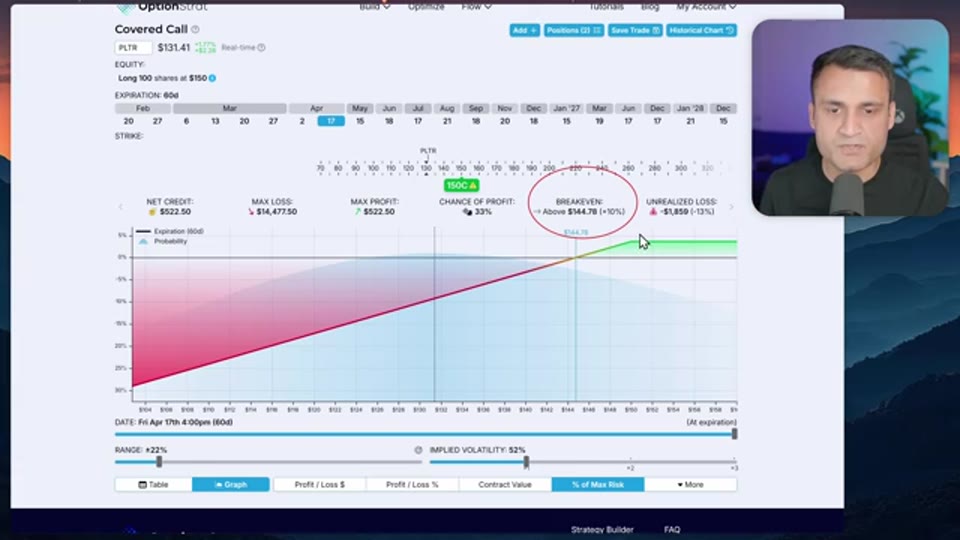
Task: Open Positions (2) panel
Action: point(574,30)
